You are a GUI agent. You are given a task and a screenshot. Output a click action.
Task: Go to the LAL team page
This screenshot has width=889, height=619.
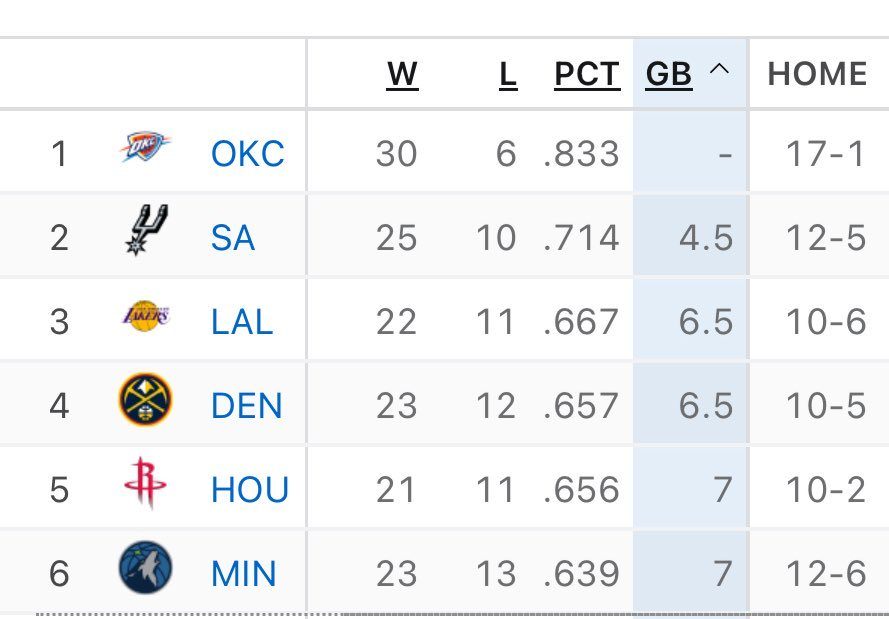(x=242, y=322)
